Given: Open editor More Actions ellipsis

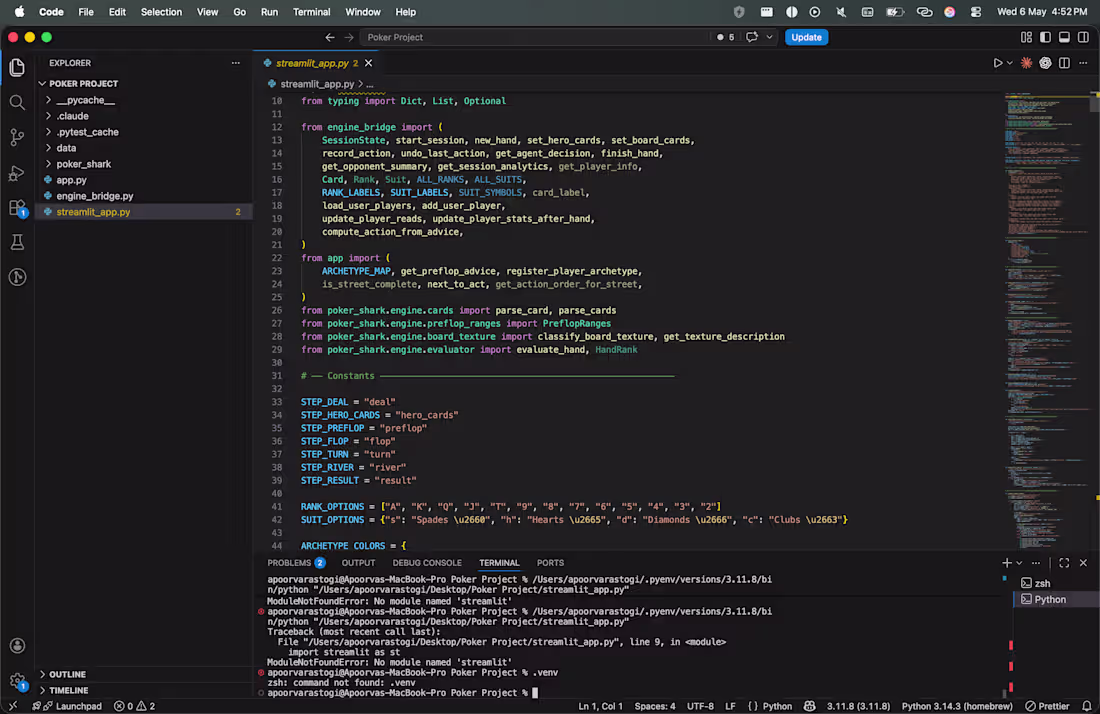Looking at the screenshot, I should tap(1083, 63).
